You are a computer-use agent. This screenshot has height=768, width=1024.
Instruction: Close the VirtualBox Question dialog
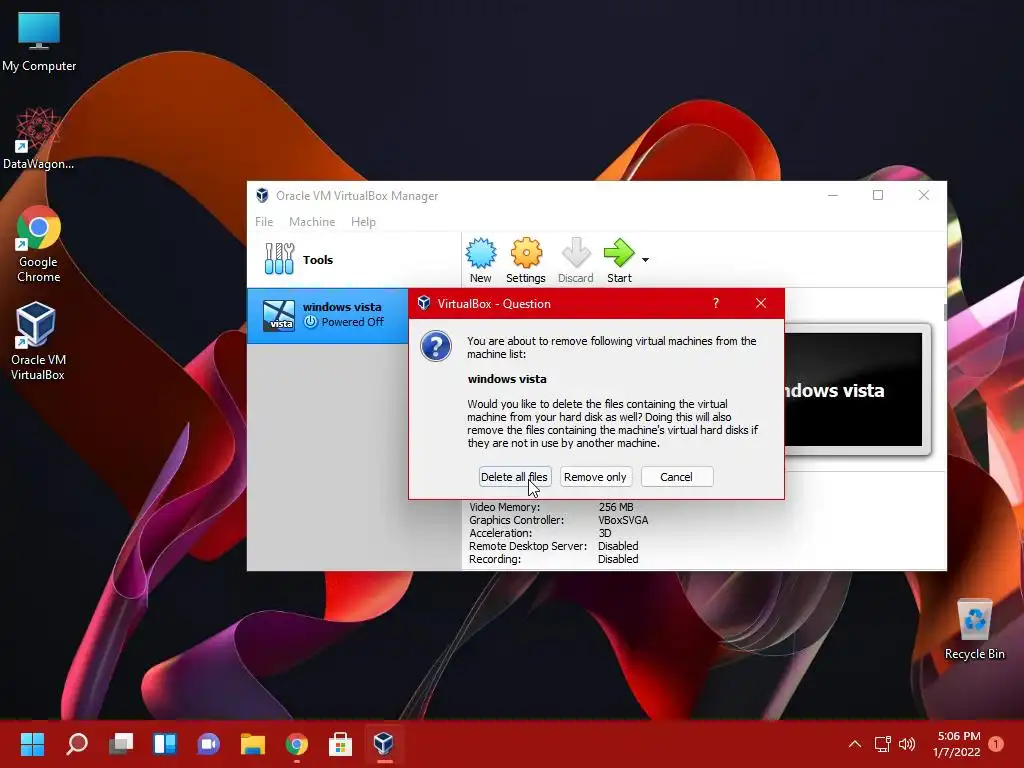(761, 303)
